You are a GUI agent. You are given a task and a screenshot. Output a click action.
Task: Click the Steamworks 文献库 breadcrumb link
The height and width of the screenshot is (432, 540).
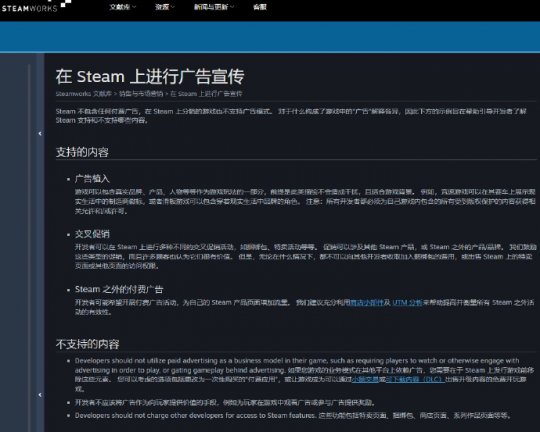[84, 94]
